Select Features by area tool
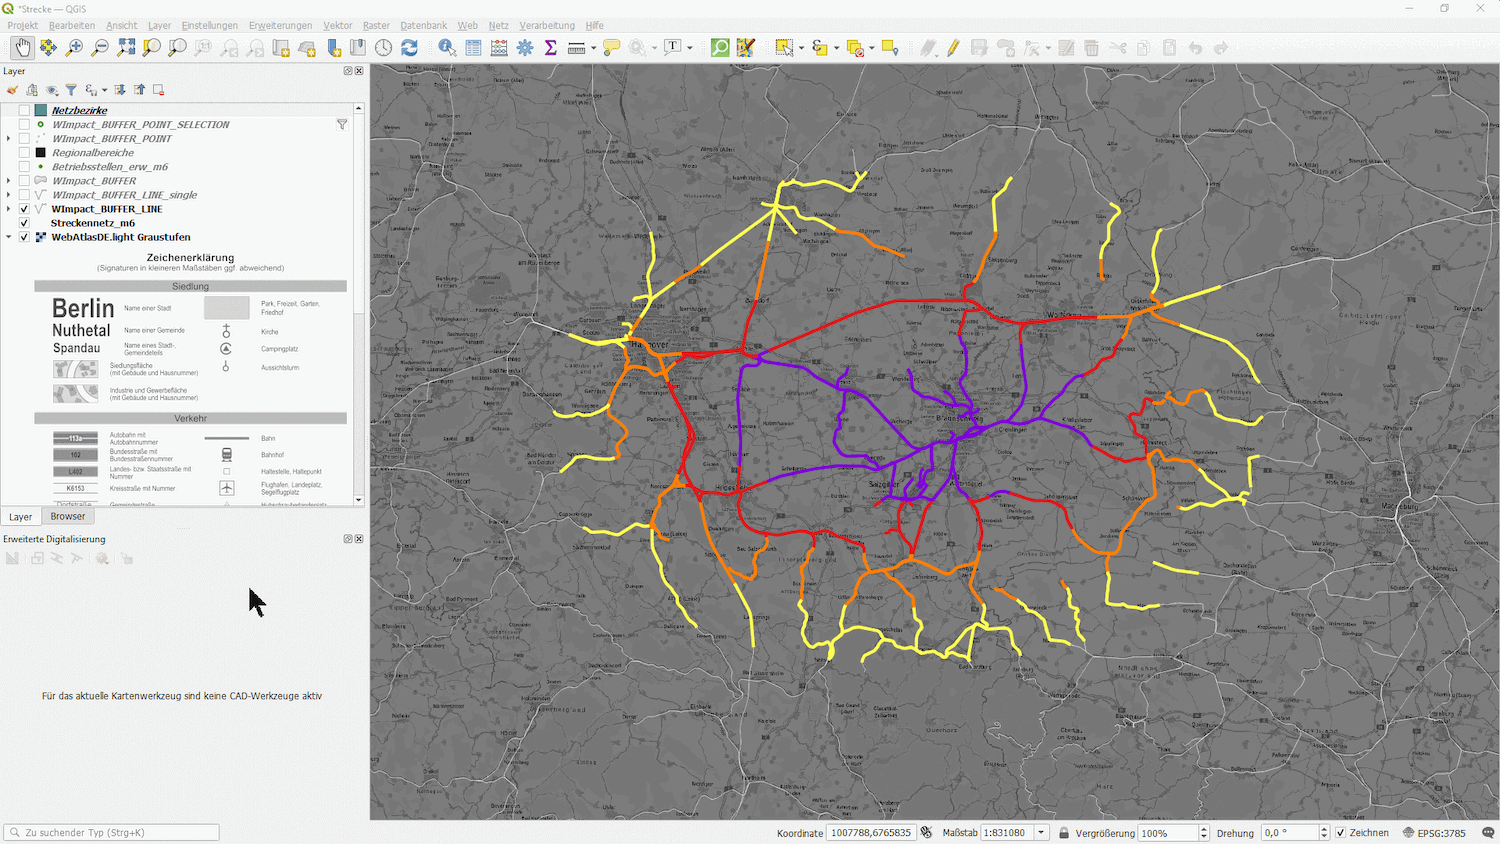 784,47
